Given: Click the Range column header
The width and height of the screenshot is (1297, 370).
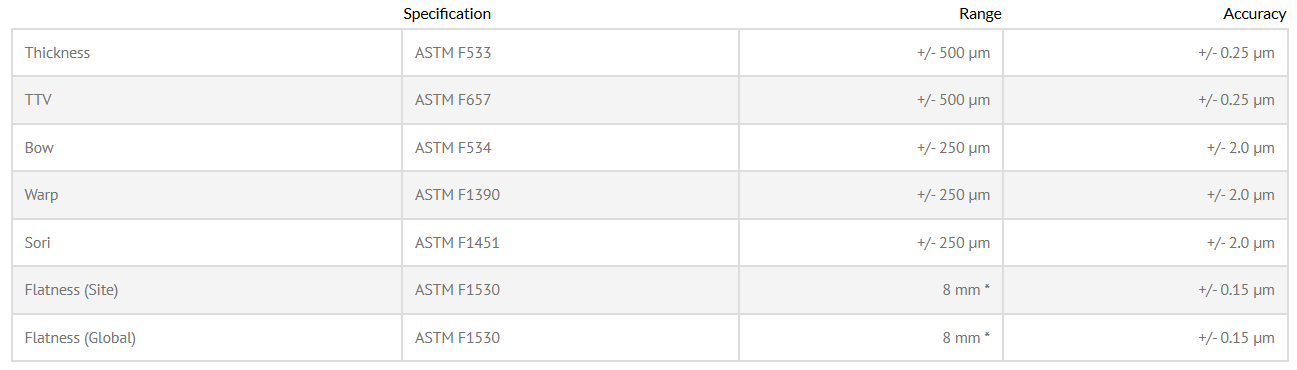Looking at the screenshot, I should (980, 14).
